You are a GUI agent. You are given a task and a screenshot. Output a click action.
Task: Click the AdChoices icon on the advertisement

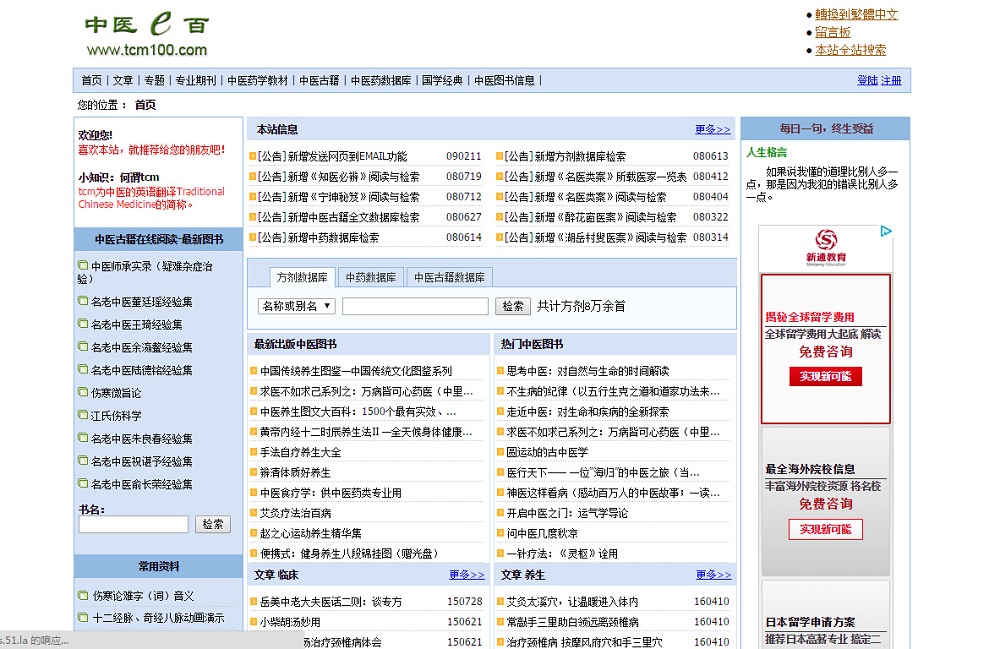pos(885,232)
